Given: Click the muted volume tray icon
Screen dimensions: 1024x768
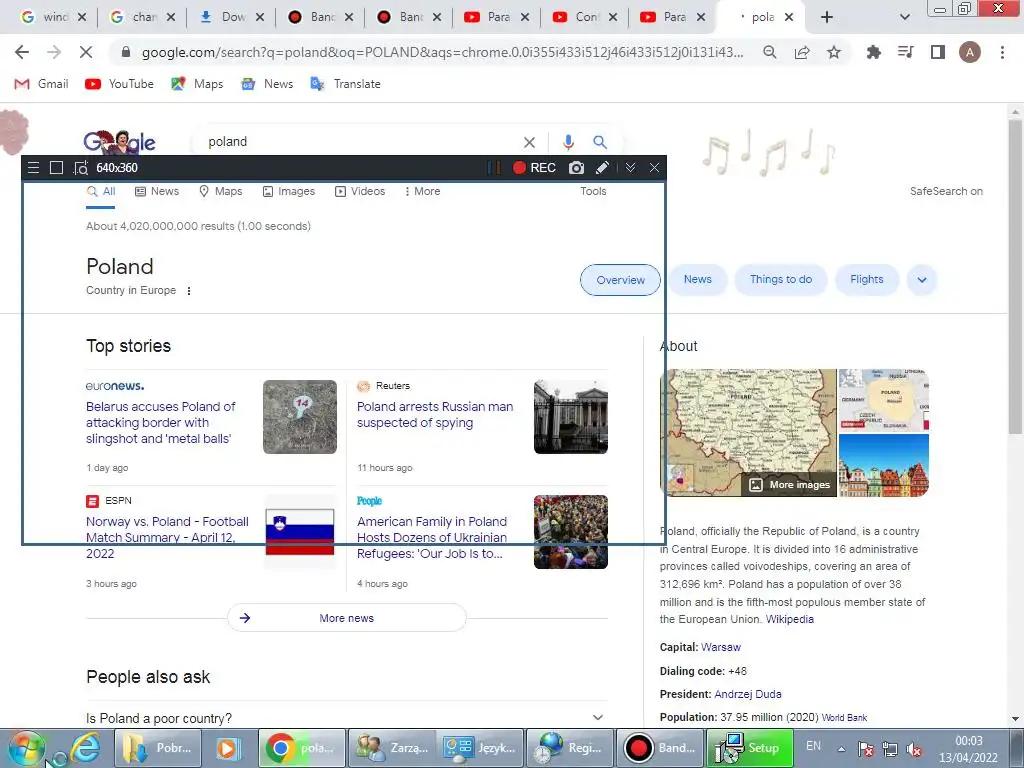Looking at the screenshot, I should [914, 749].
